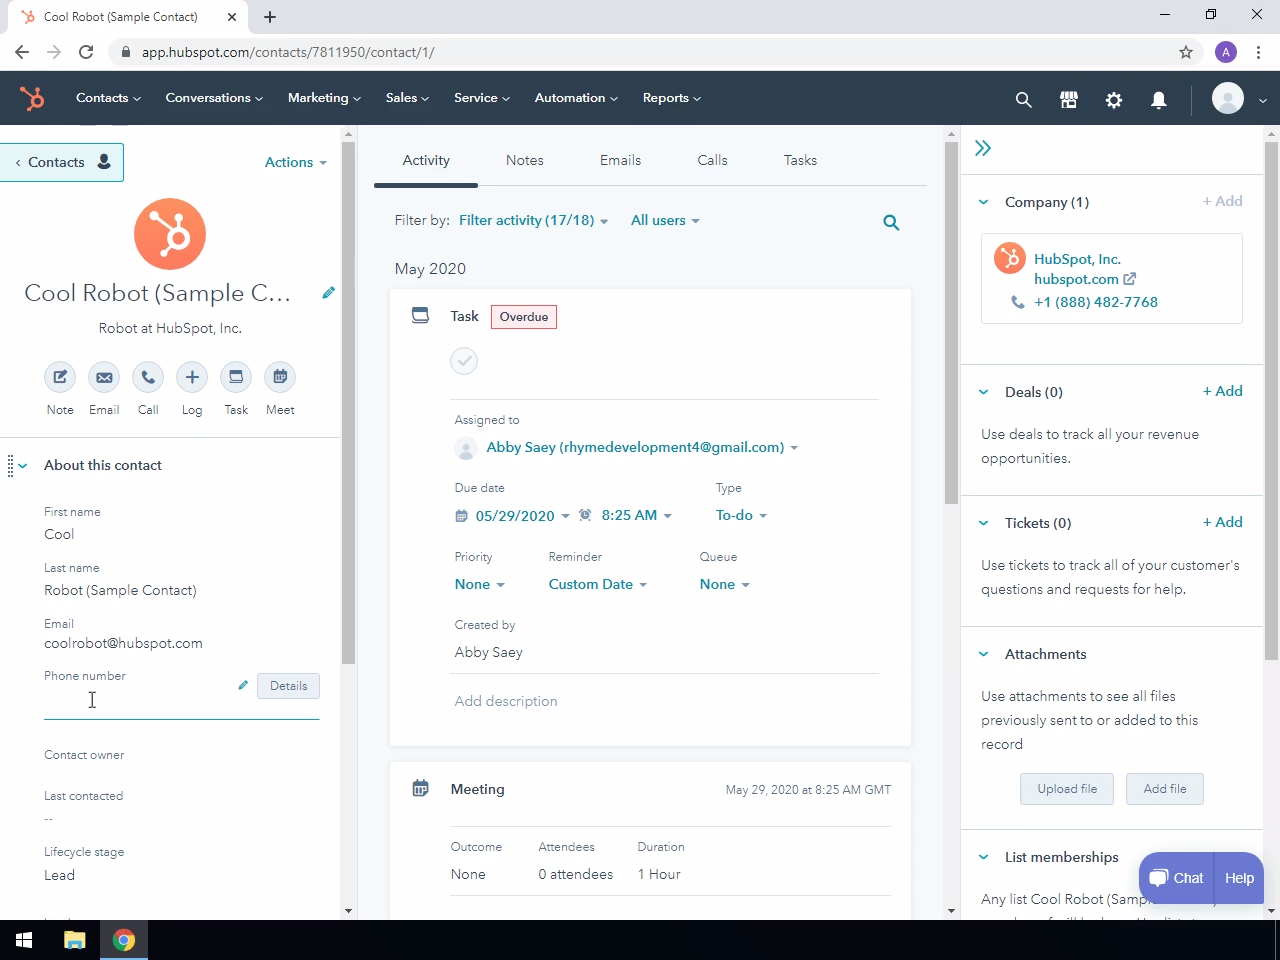The width and height of the screenshot is (1280, 960).
Task: Open the Sales navigation menu
Action: [x=407, y=98]
